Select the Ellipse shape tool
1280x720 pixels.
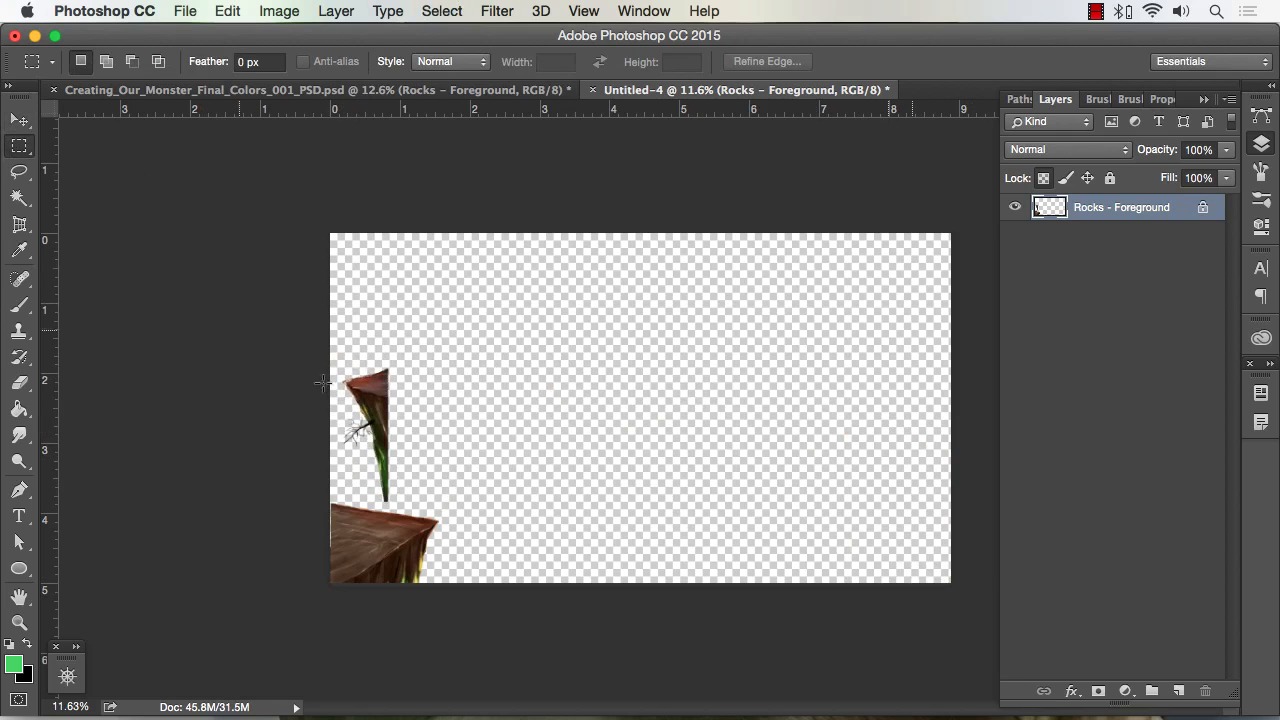[19, 568]
